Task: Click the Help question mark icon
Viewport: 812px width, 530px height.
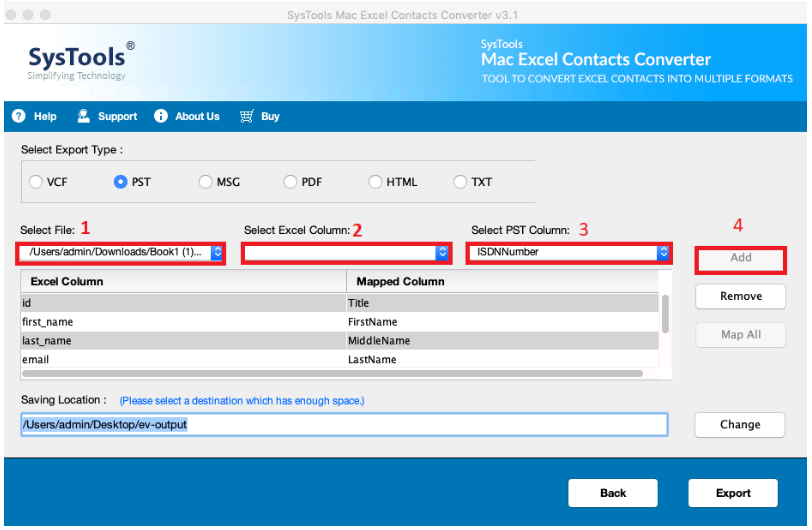Action: pyautogui.click(x=19, y=116)
